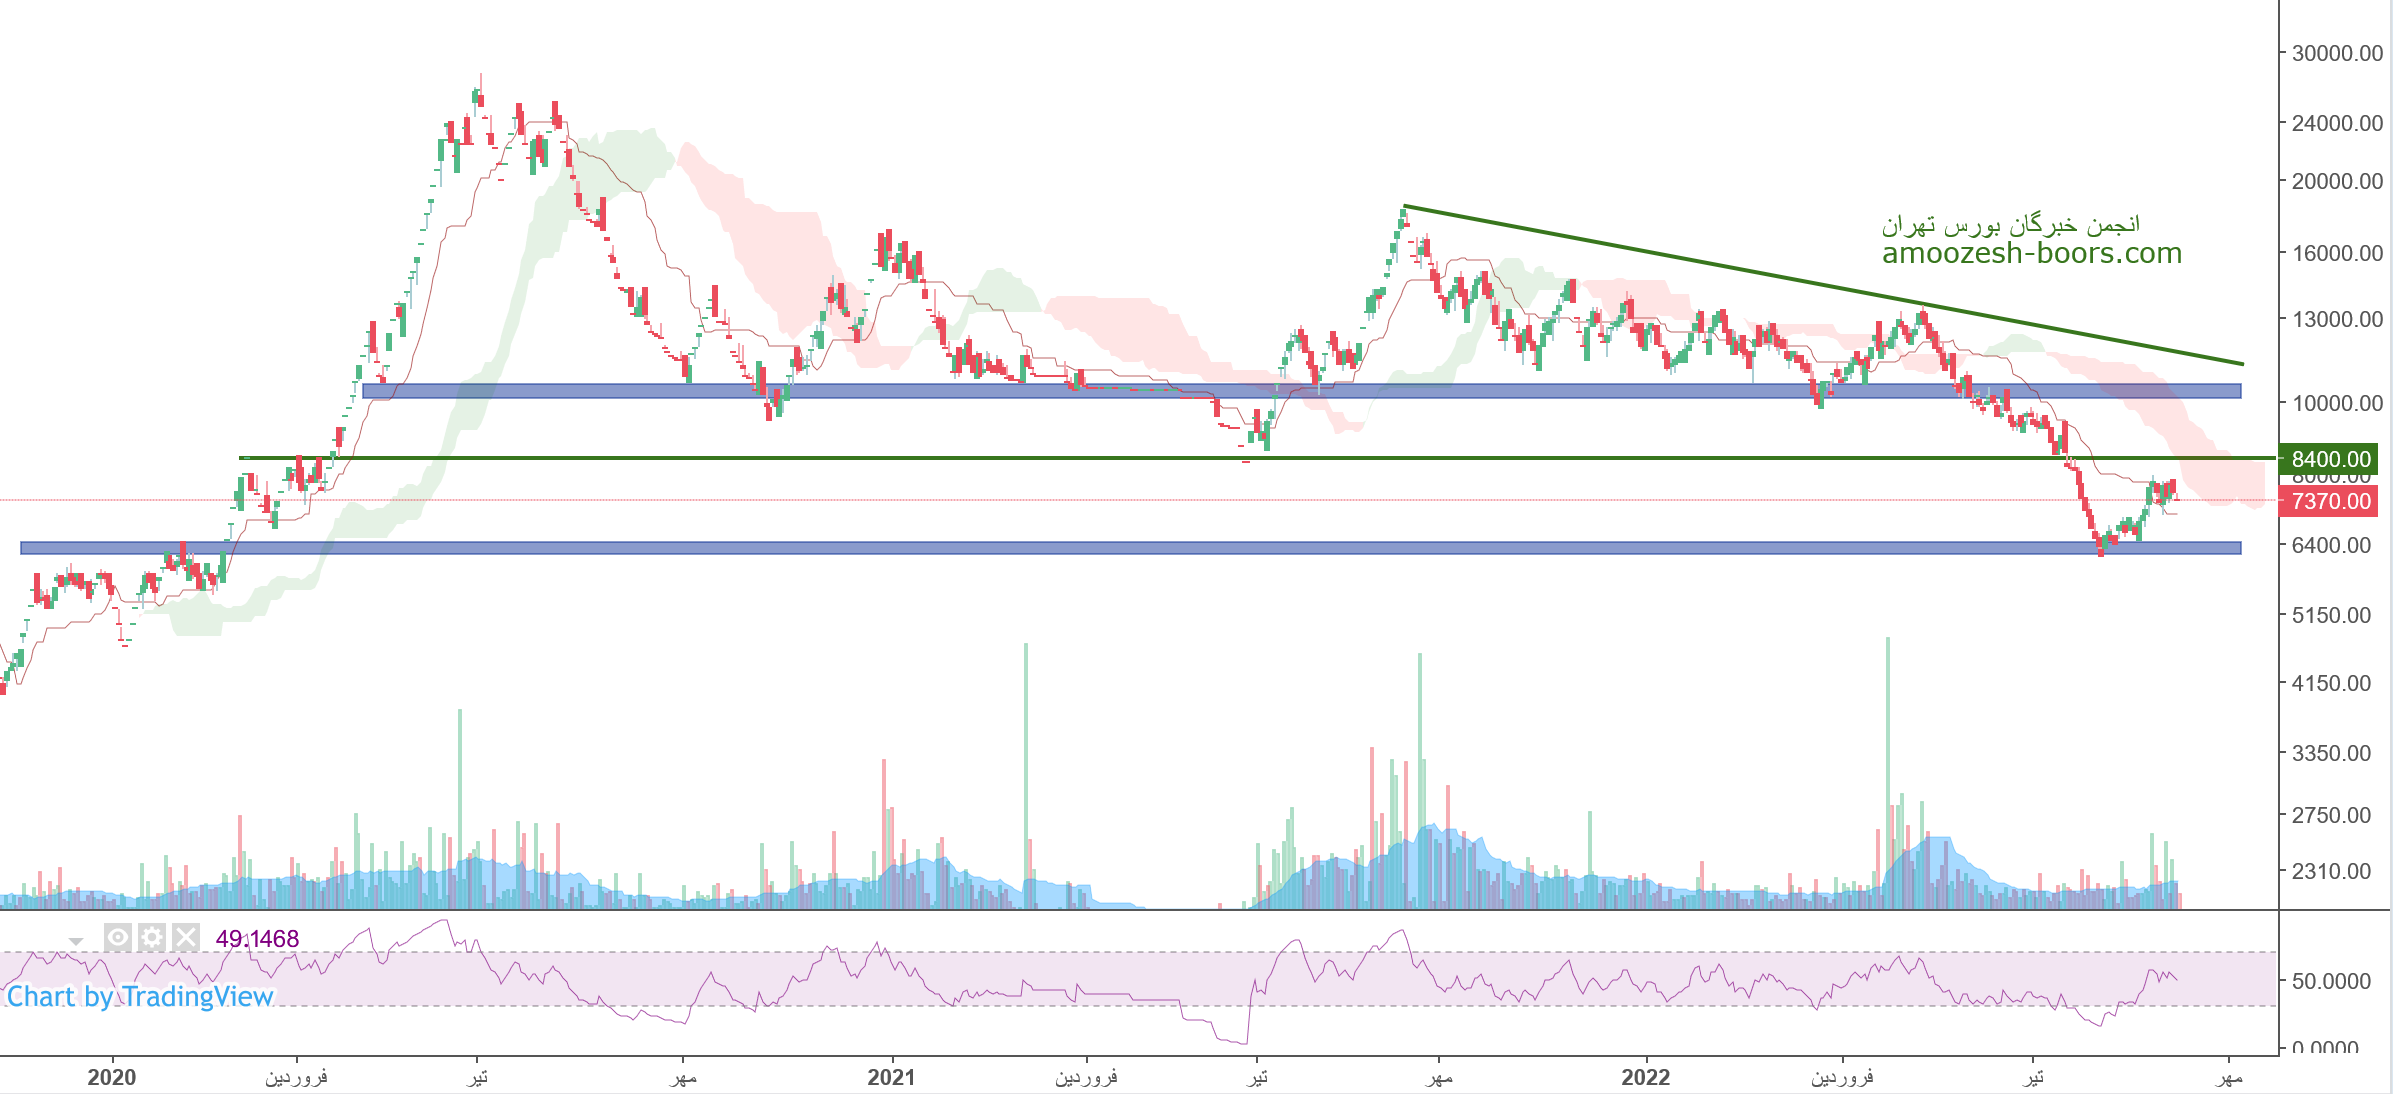Toggle RSI indicator visibility eye icon
The image size is (2393, 1094).
[118, 938]
